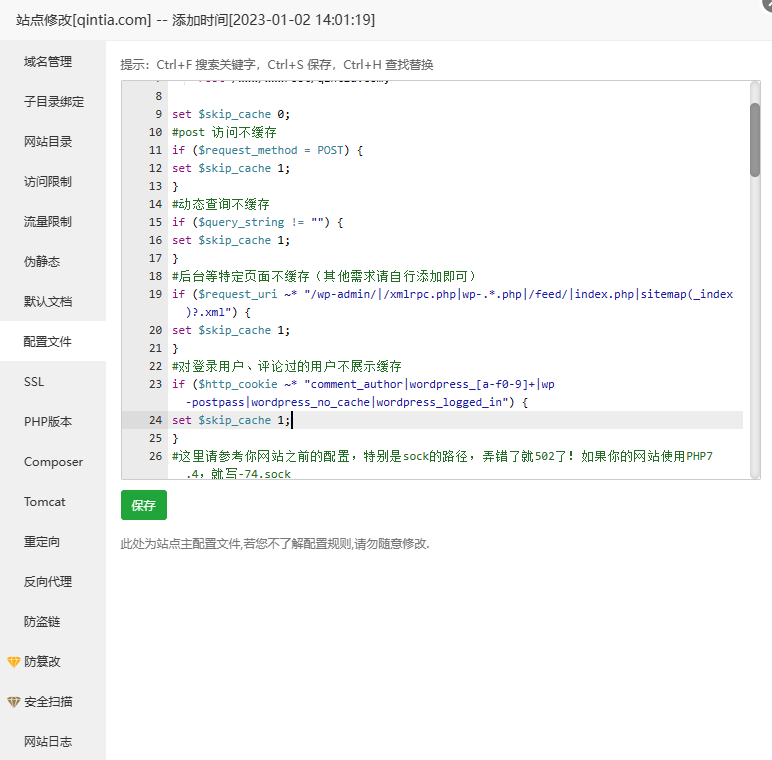Open the SSL settings

click(x=34, y=381)
